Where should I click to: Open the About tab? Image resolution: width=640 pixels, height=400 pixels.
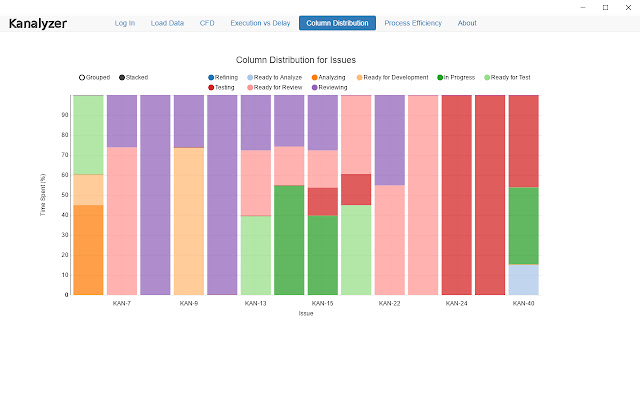467,22
